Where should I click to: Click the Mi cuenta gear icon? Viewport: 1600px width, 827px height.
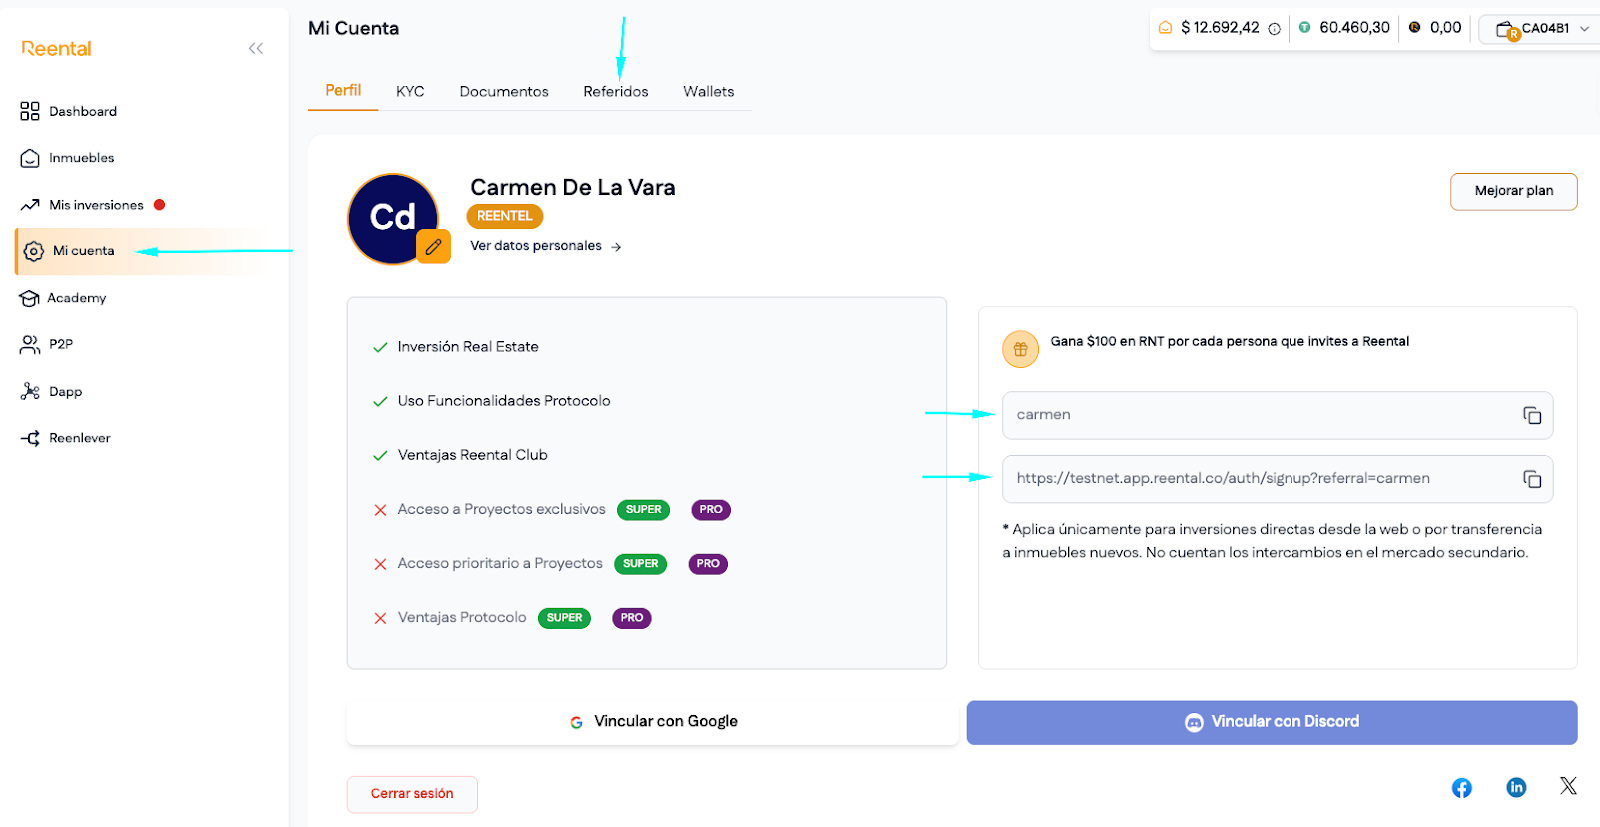(x=34, y=251)
